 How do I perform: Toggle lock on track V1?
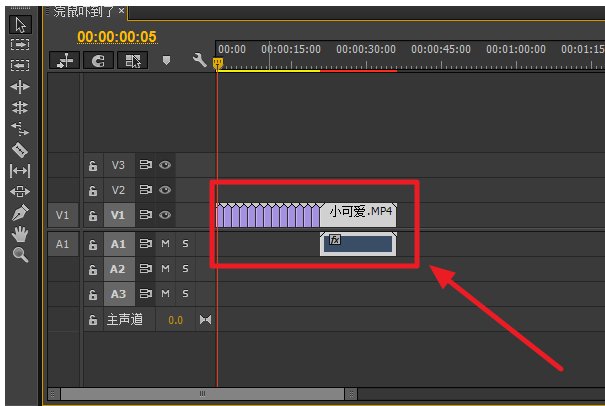coord(93,215)
